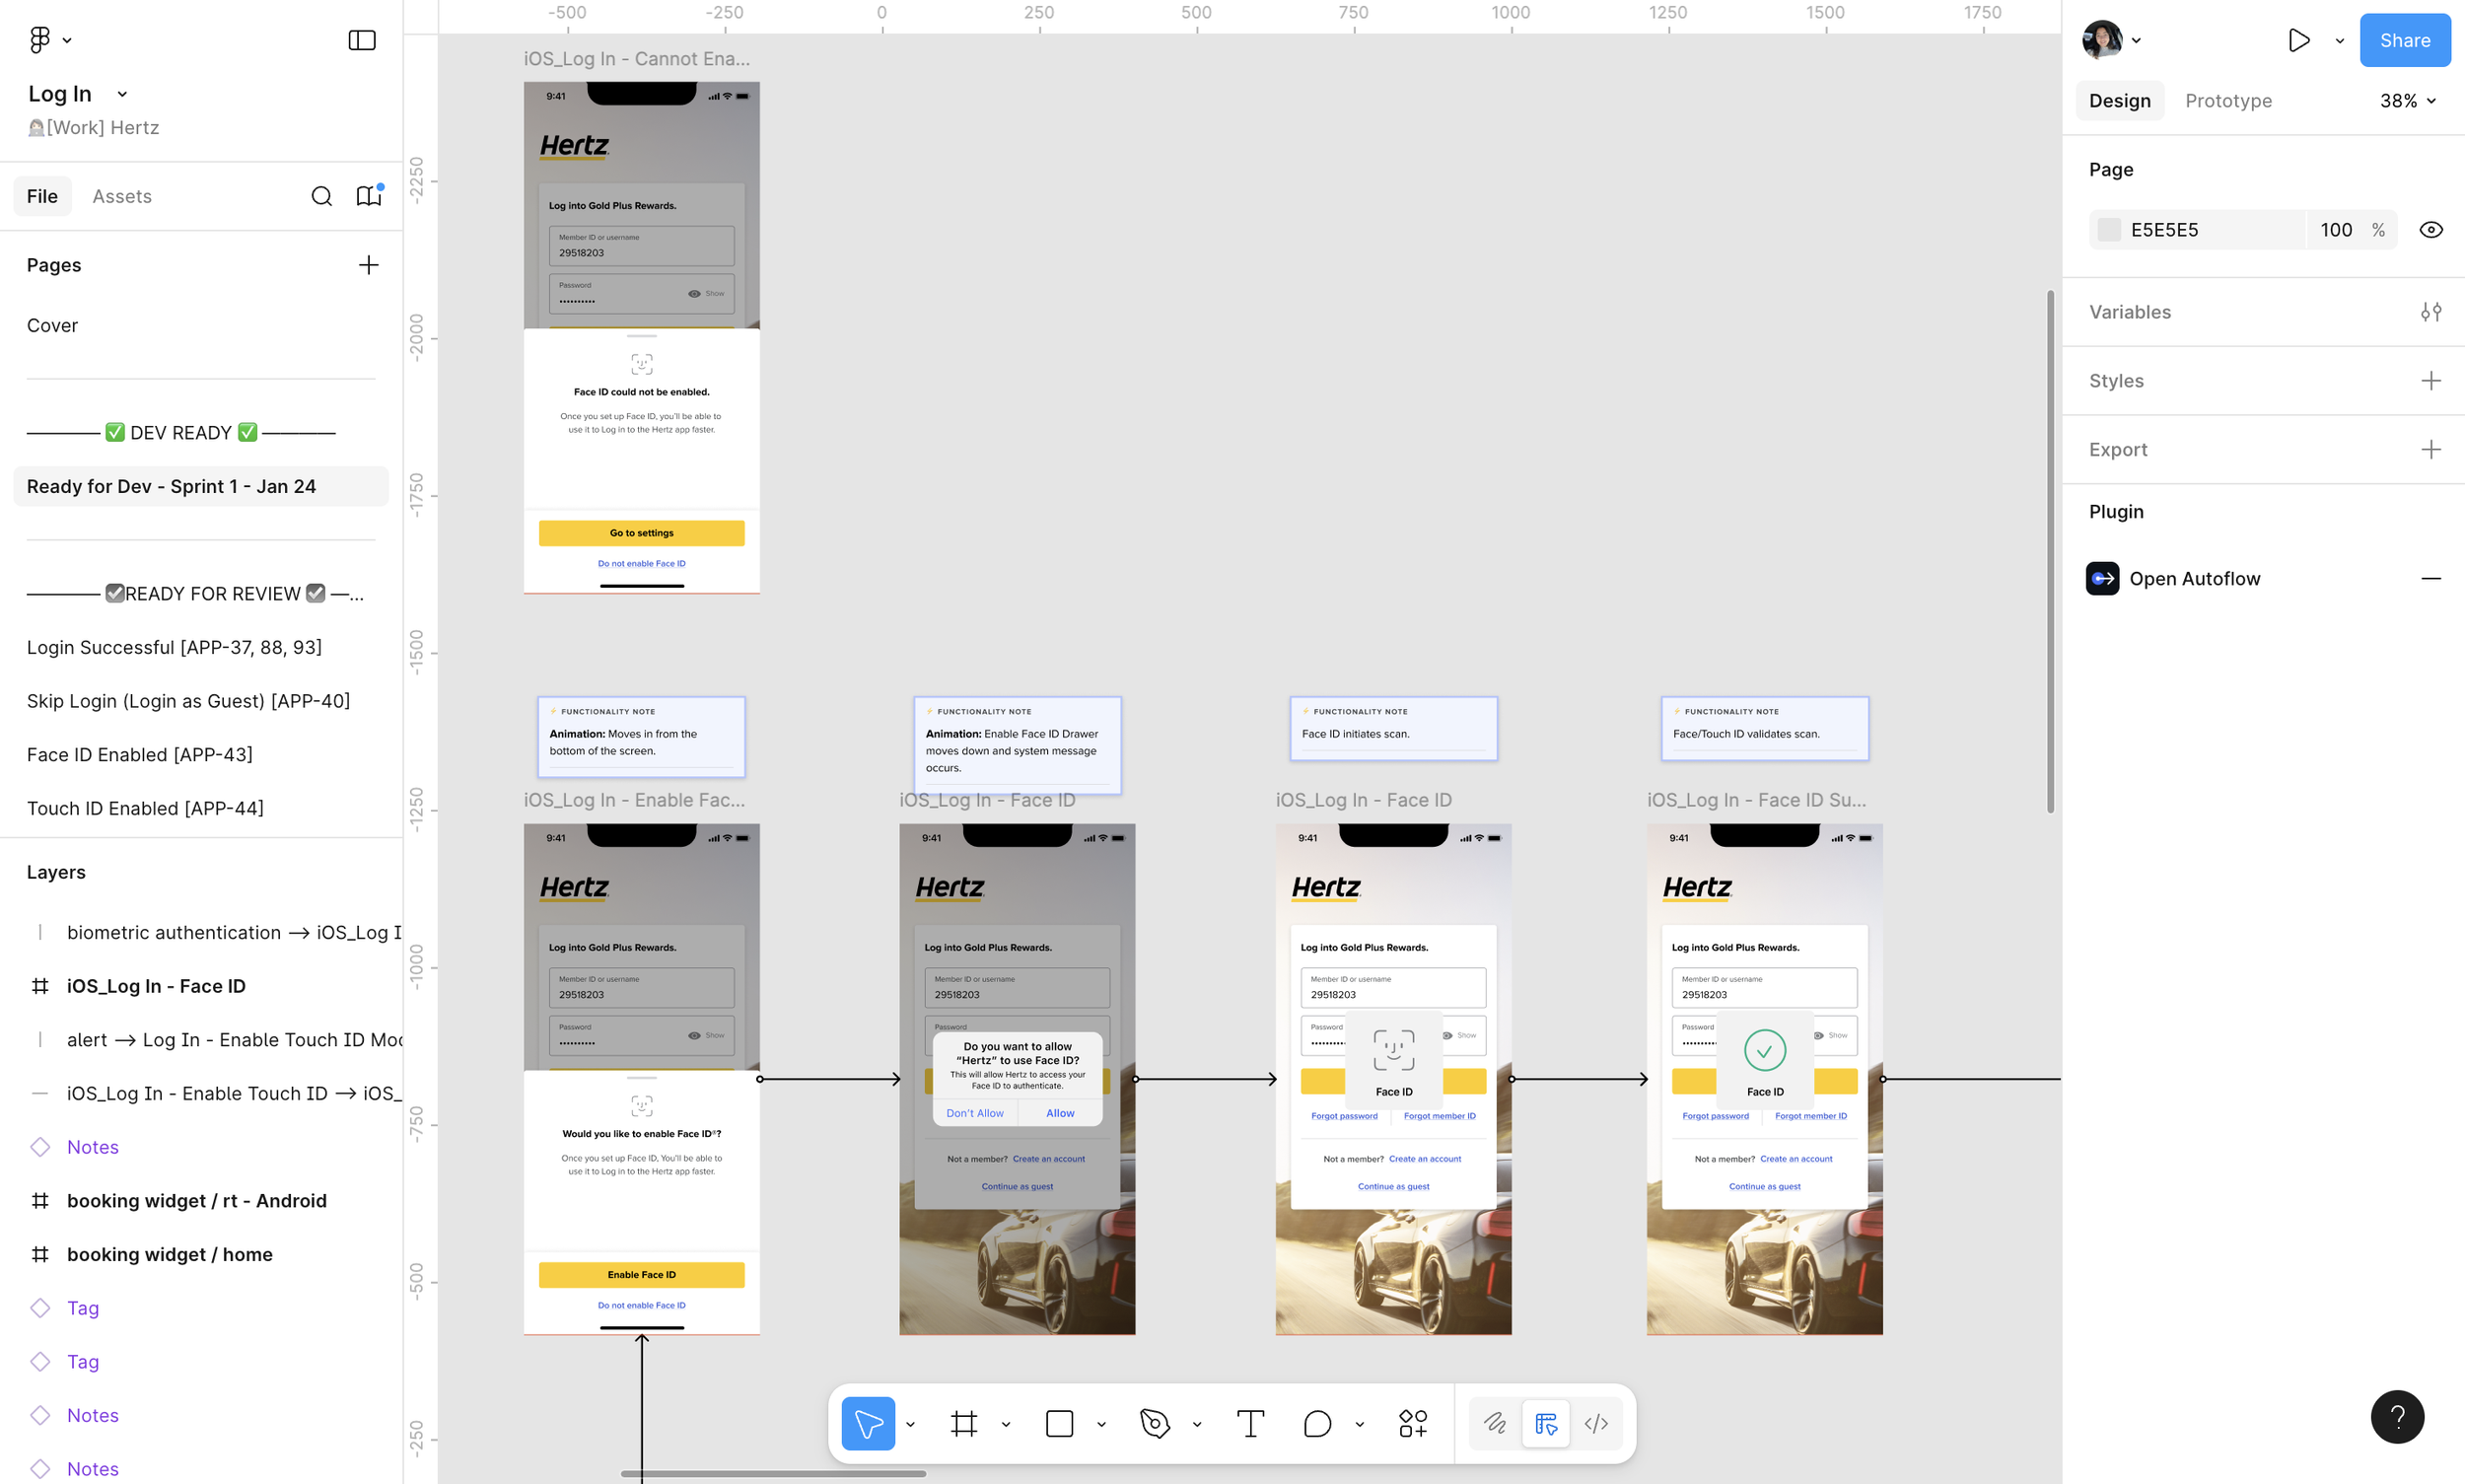Select the Comment tool
Screen dimensions: 2465x1484
point(1317,1423)
